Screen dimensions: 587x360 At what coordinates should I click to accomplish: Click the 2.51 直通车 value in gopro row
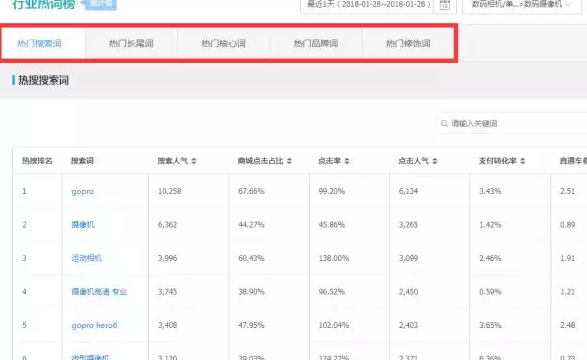(x=567, y=191)
